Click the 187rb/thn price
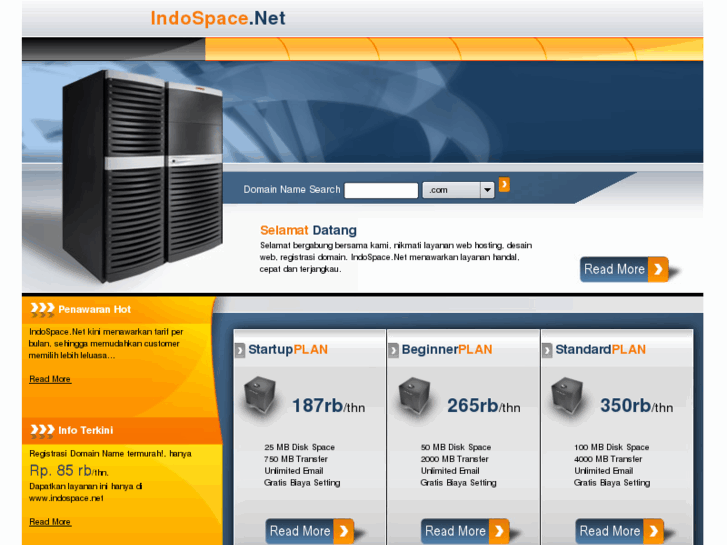727x545 pixels. coord(328,406)
